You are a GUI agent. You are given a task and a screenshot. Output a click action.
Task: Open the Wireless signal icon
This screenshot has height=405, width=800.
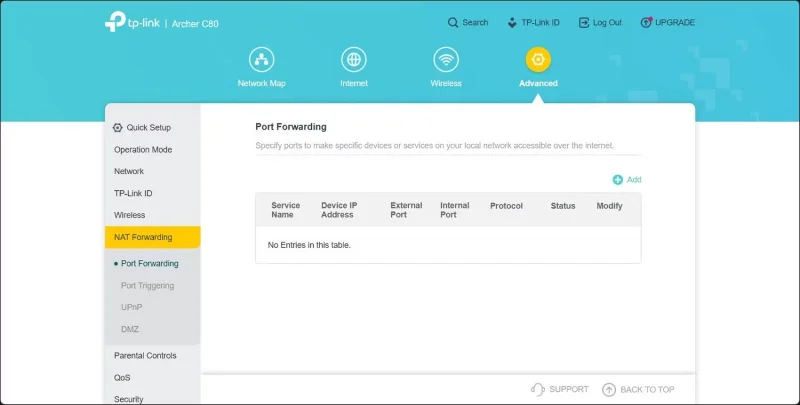coord(446,59)
